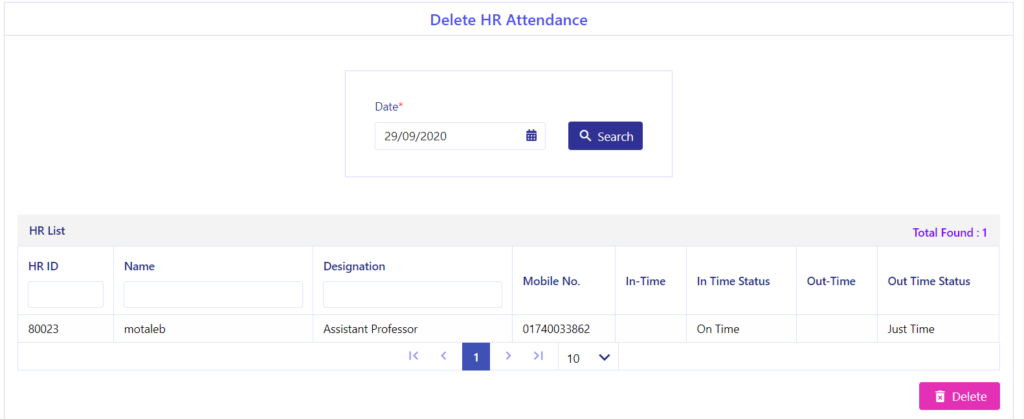The image size is (1024, 419).
Task: Open the calendar date picker icon
Action: [532, 136]
